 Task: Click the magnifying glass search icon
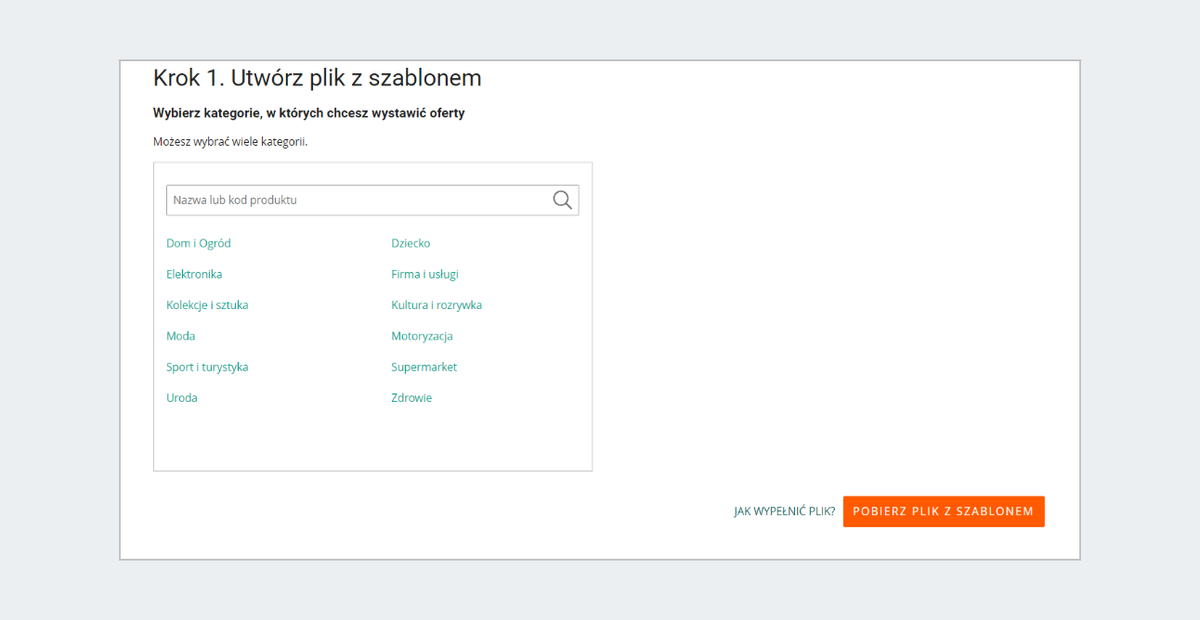(x=562, y=200)
